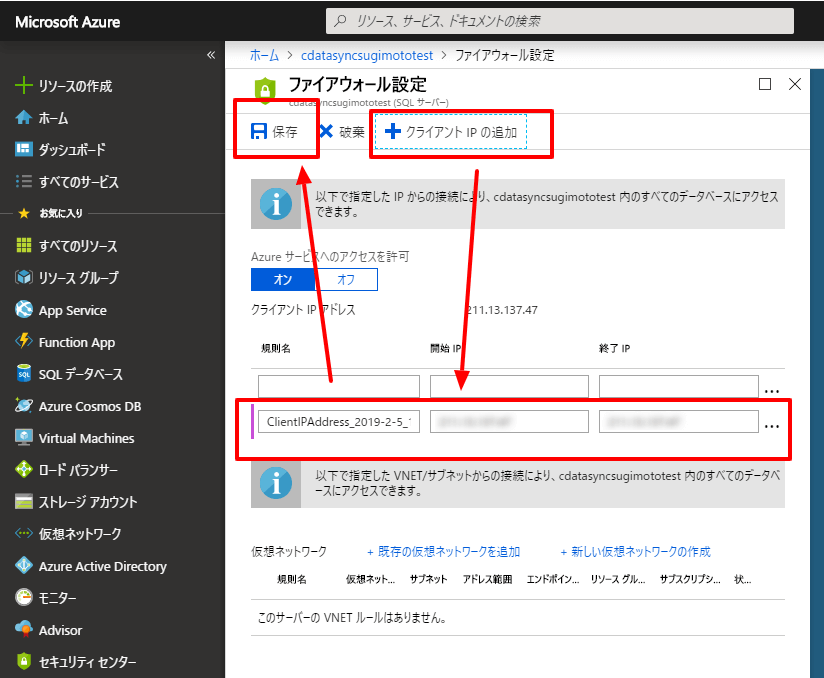
Task: Open the ホーム house icon in the sidebar
Action: point(23,118)
